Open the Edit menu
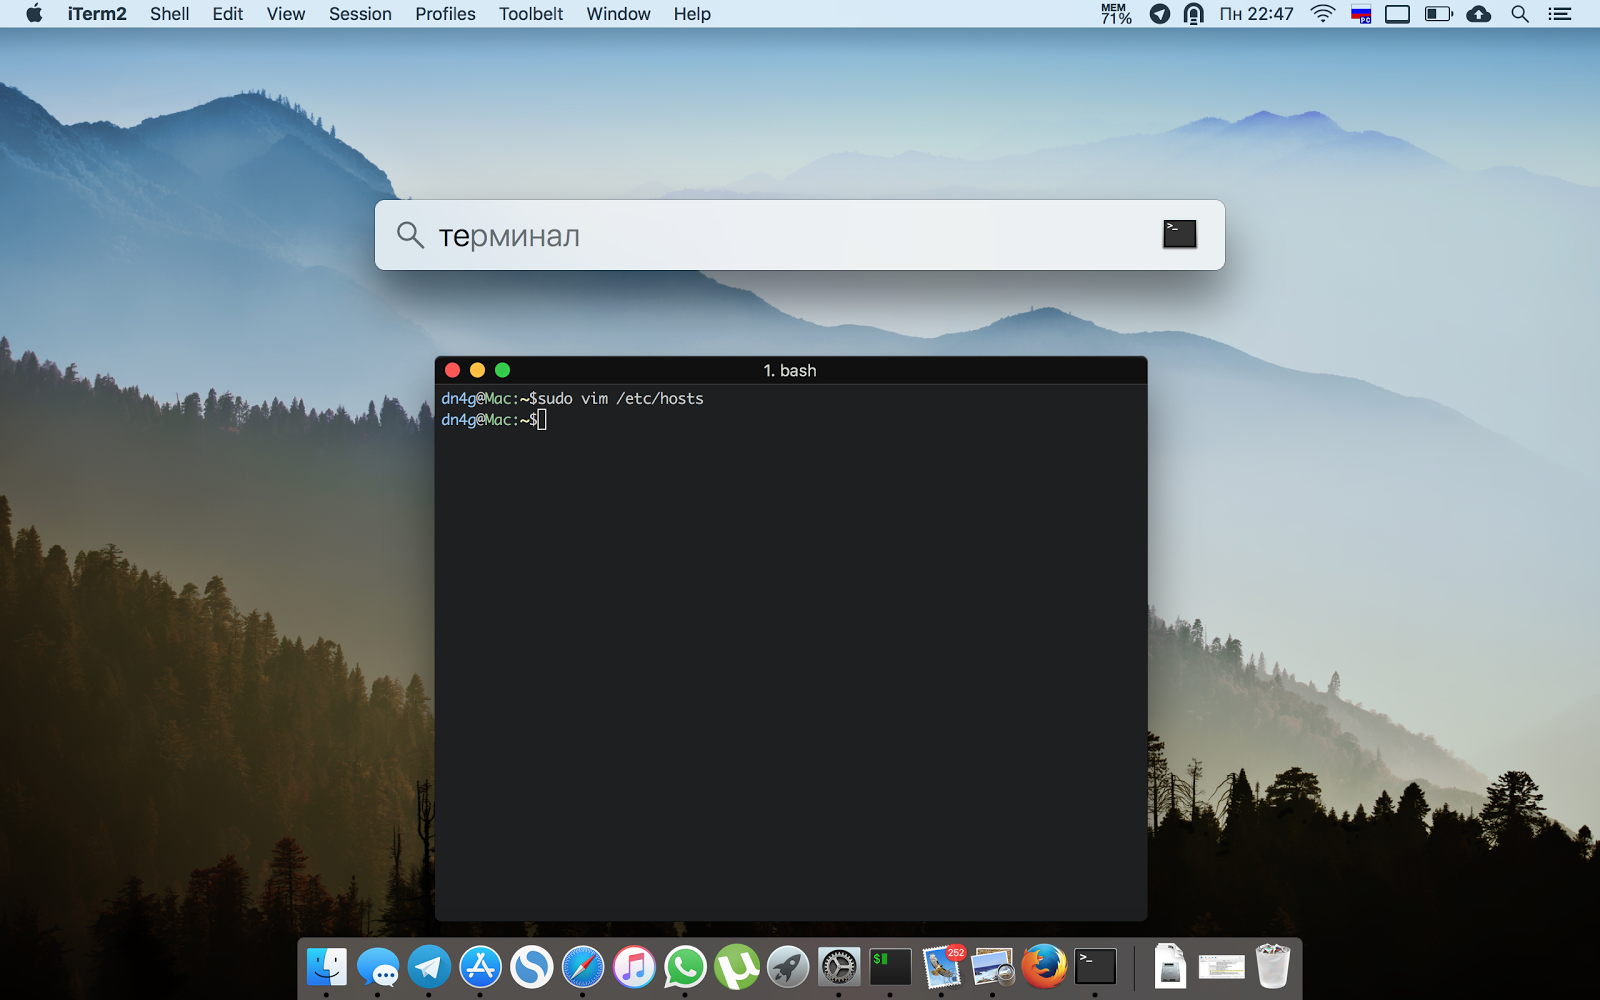The height and width of the screenshot is (1000, 1600). 227,14
